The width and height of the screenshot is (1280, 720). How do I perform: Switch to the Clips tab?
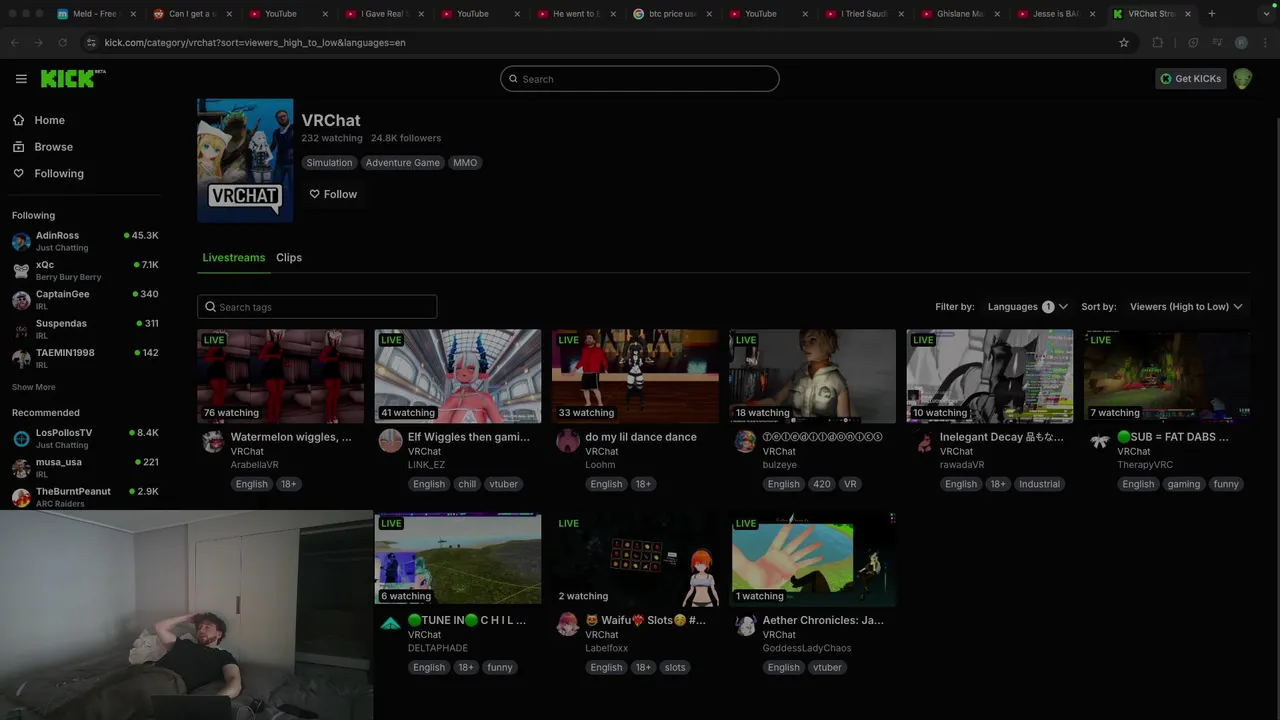(x=289, y=258)
